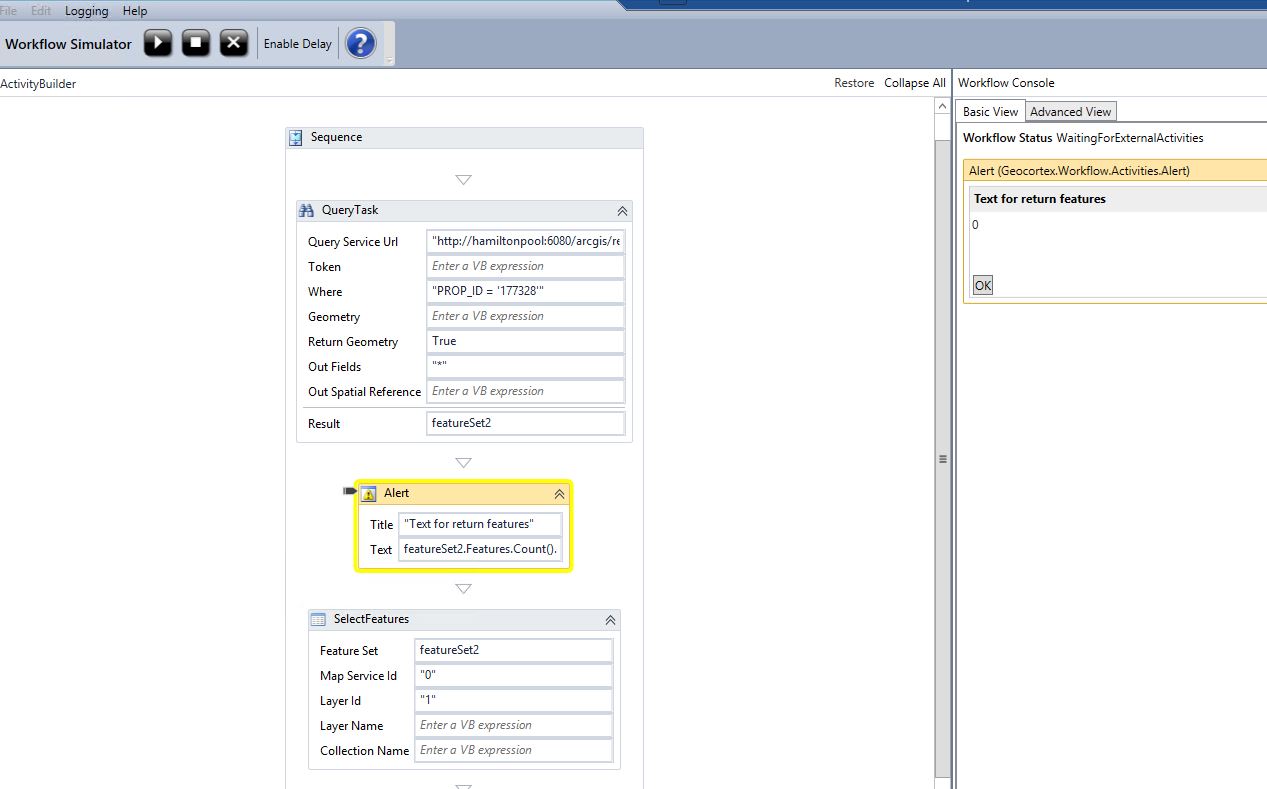Click the drop arrow between Alert and SelectFeatures

point(463,589)
